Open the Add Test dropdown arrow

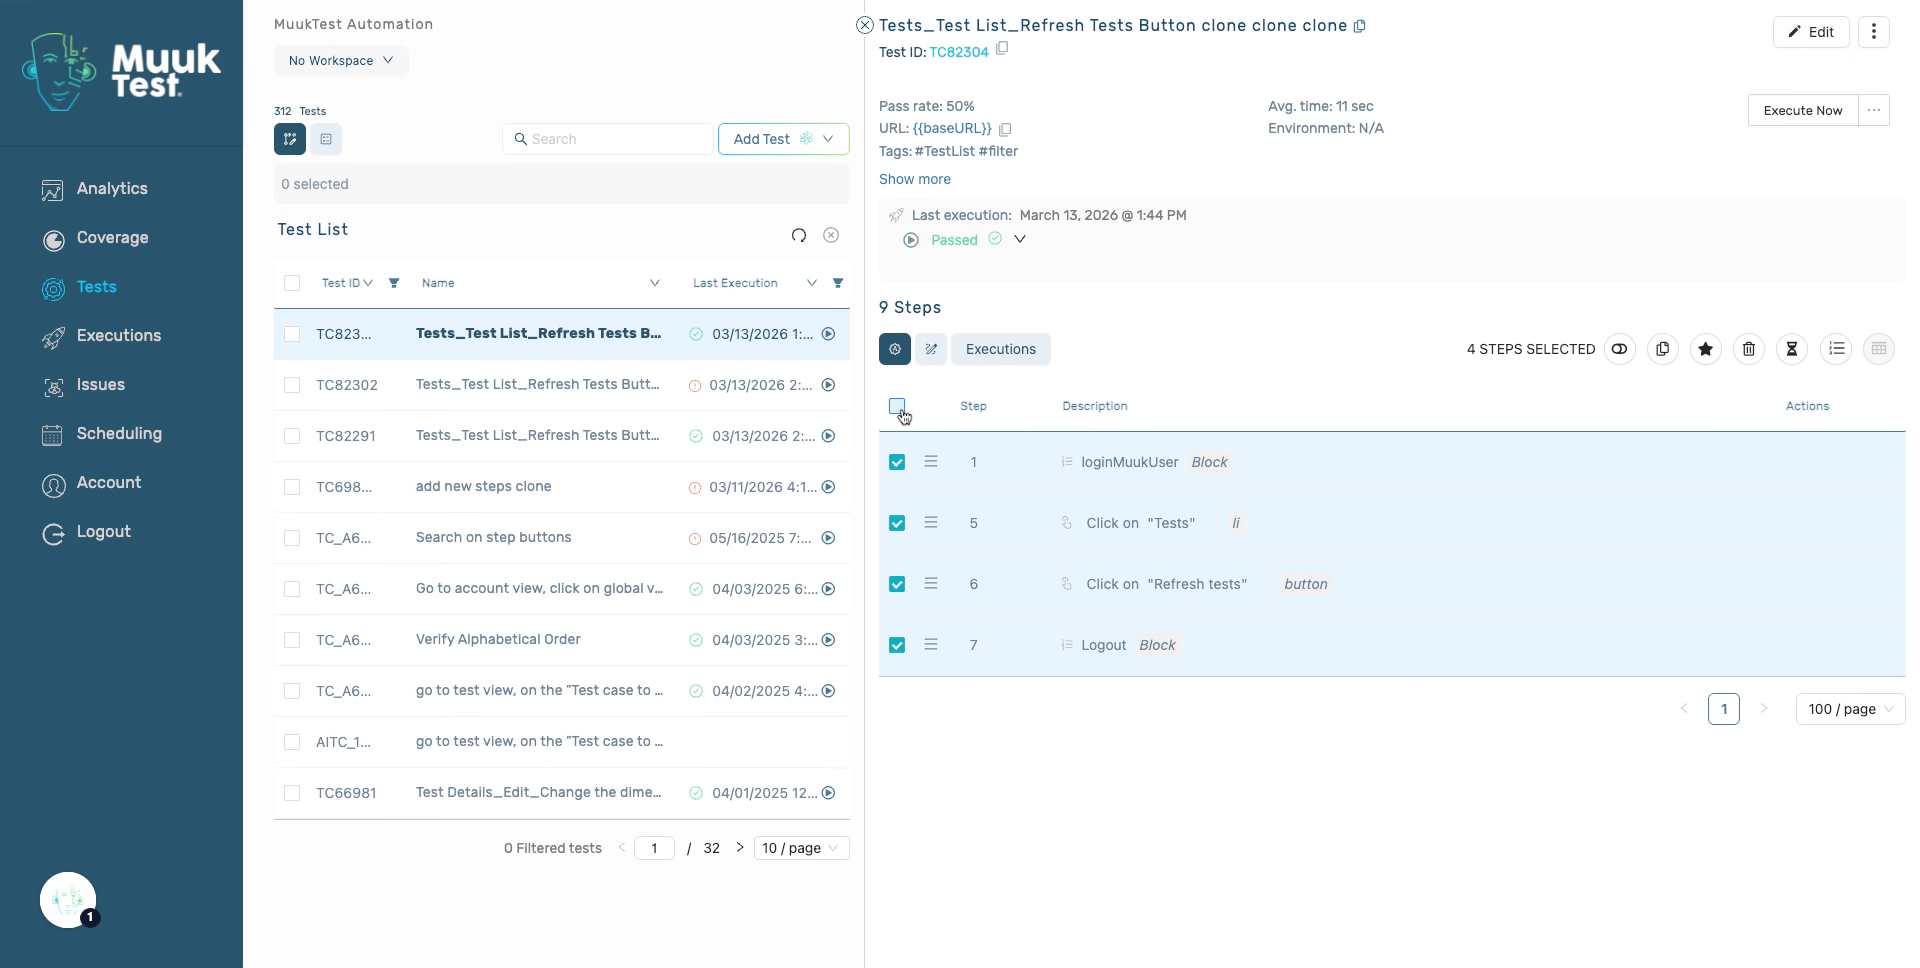tap(828, 139)
